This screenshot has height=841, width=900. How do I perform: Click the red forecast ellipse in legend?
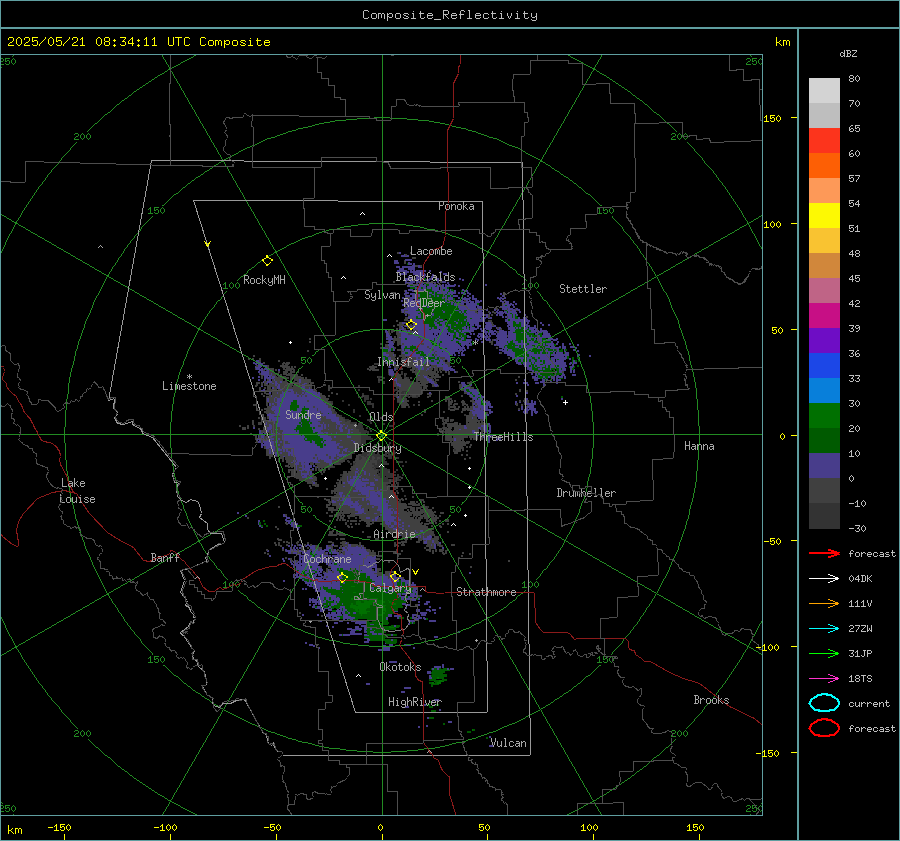pos(824,728)
